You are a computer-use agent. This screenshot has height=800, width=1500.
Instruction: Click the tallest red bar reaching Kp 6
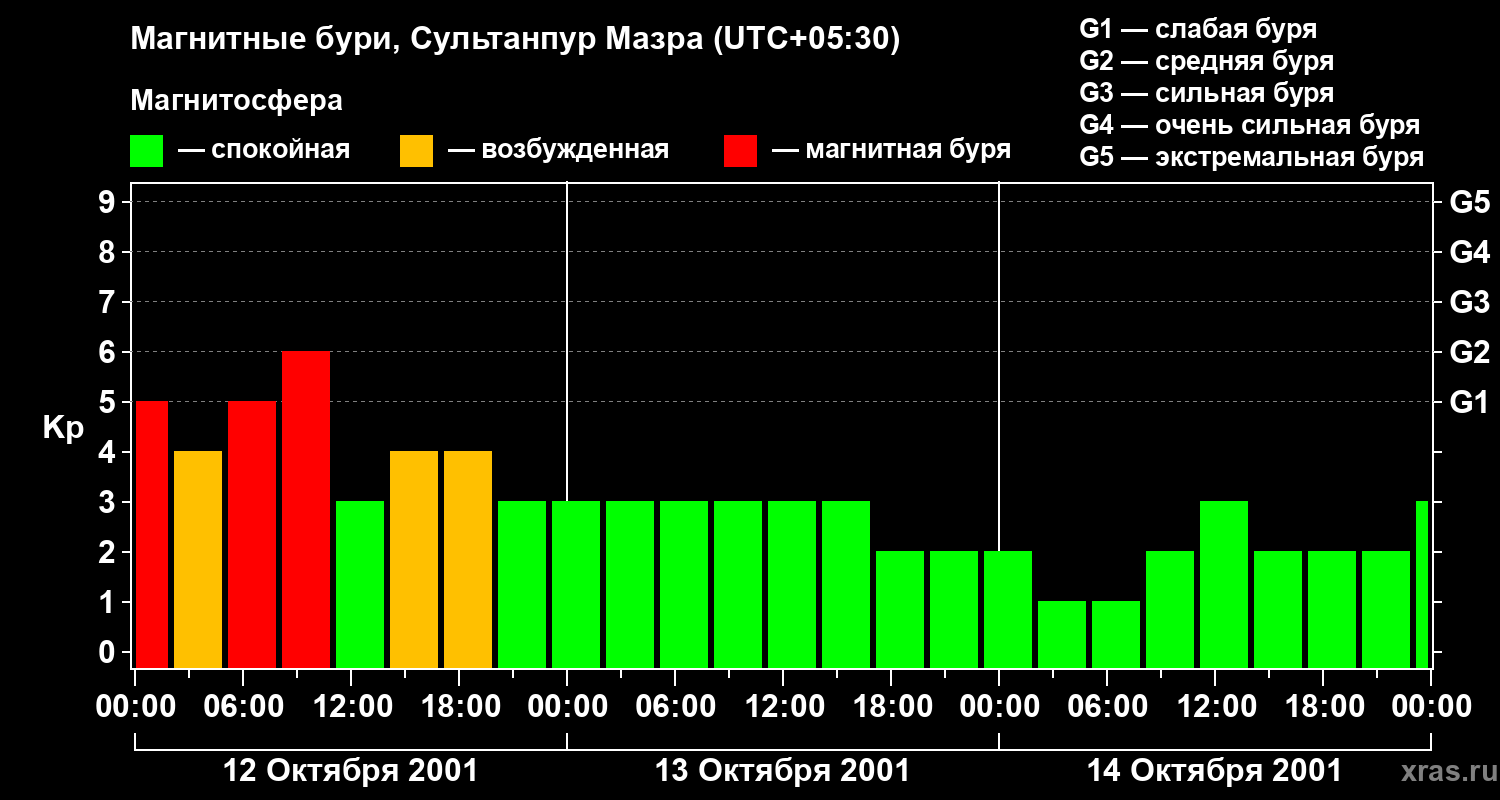tap(306, 509)
